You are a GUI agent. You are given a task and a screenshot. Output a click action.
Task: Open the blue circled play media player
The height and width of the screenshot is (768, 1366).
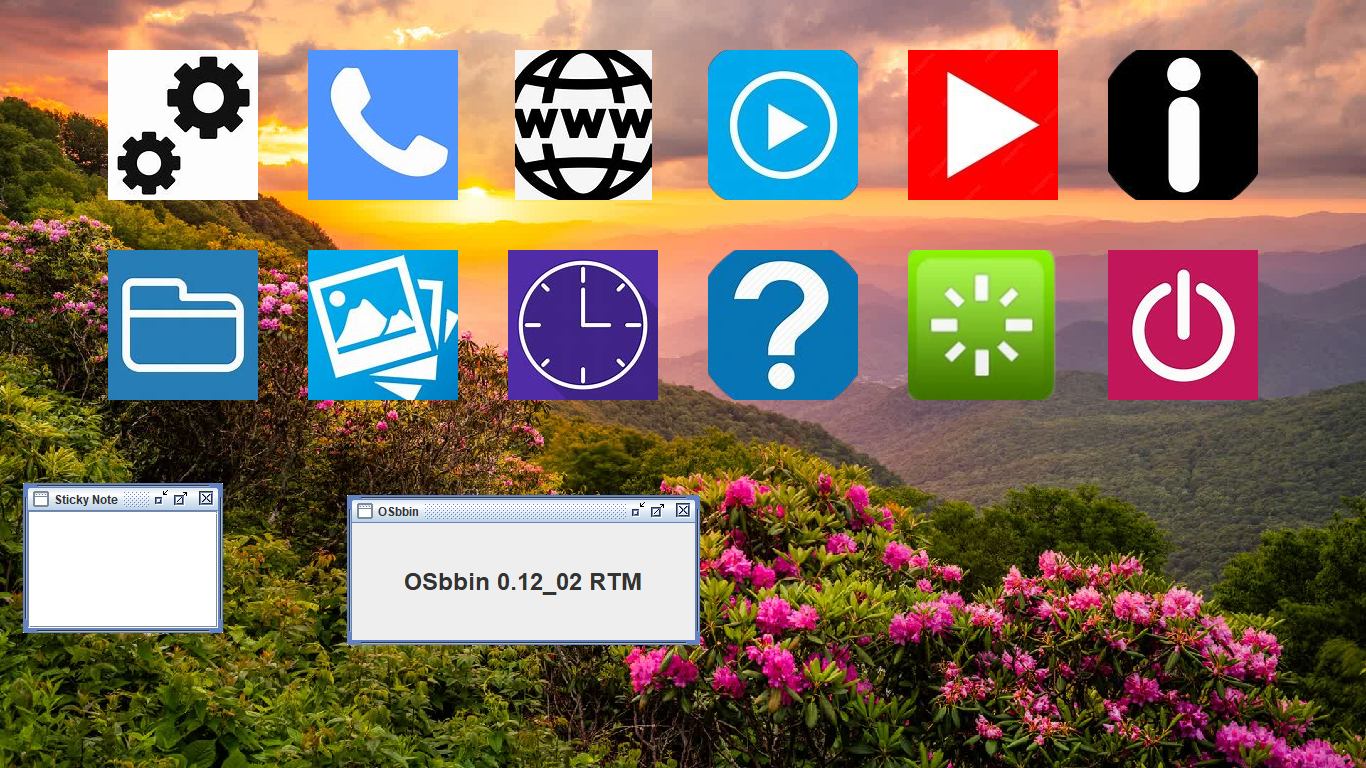coord(783,125)
